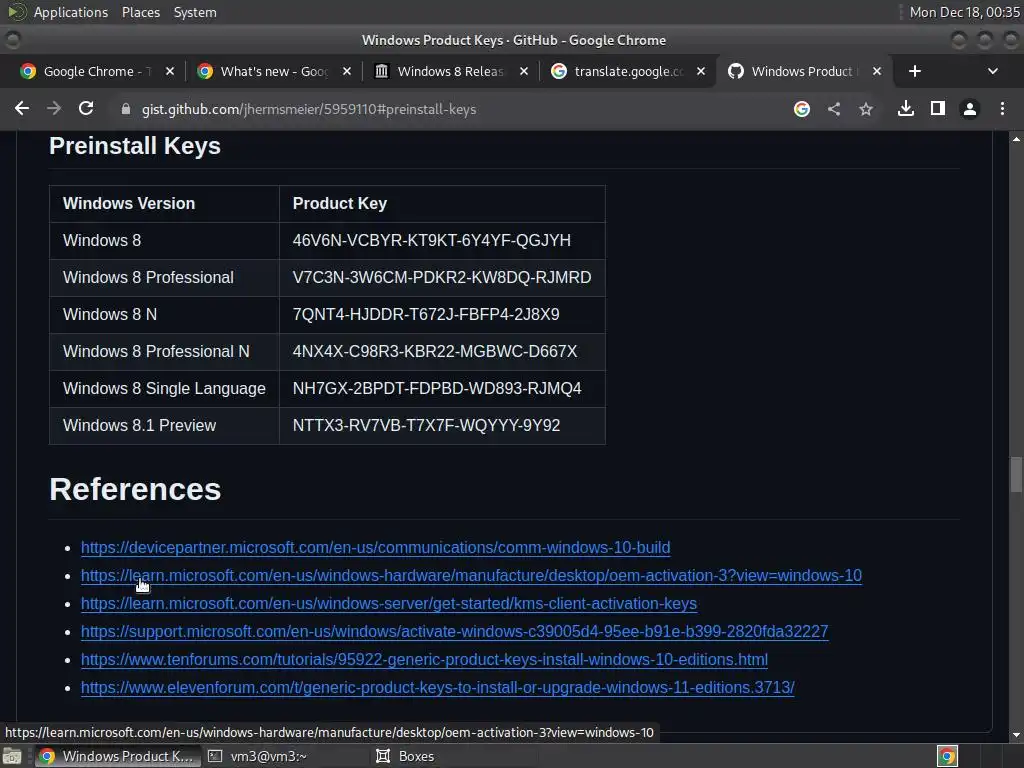Bookmark this page with the star icon
Viewport: 1024px width, 768px height.
866,109
